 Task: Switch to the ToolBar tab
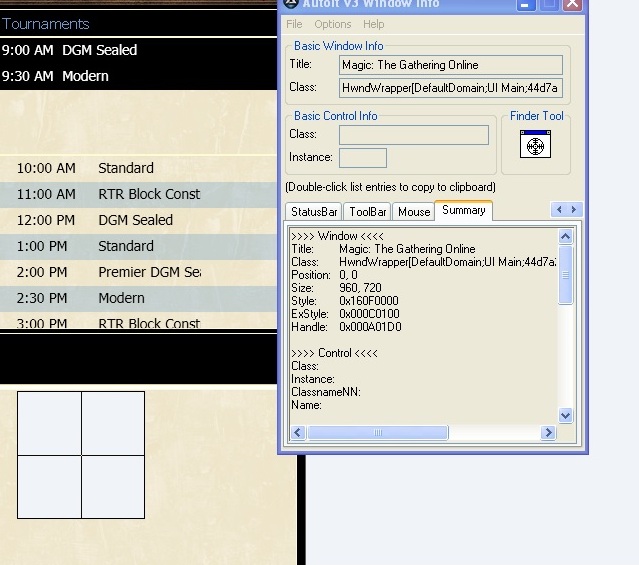pos(368,212)
